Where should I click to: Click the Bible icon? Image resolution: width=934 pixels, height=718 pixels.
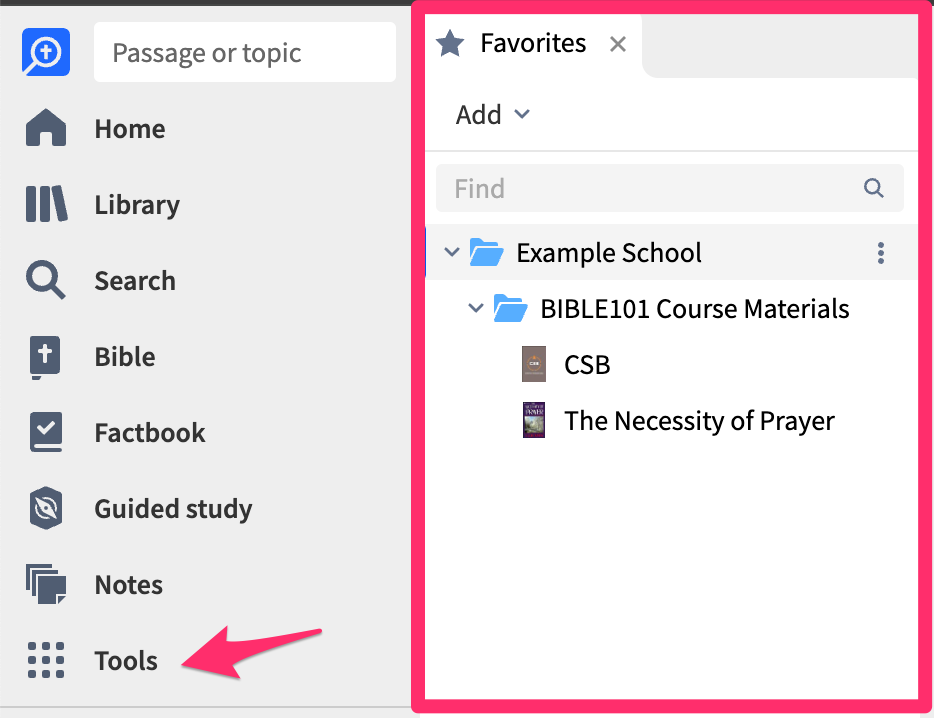pyautogui.click(x=45, y=356)
